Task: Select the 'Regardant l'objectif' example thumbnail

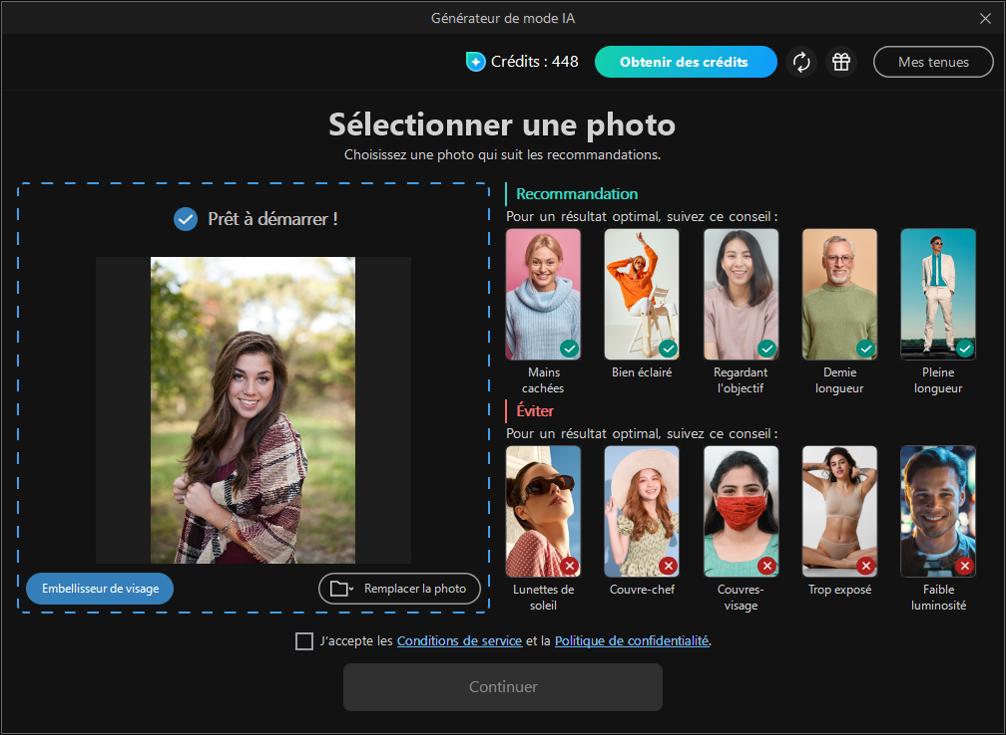Action: [741, 294]
